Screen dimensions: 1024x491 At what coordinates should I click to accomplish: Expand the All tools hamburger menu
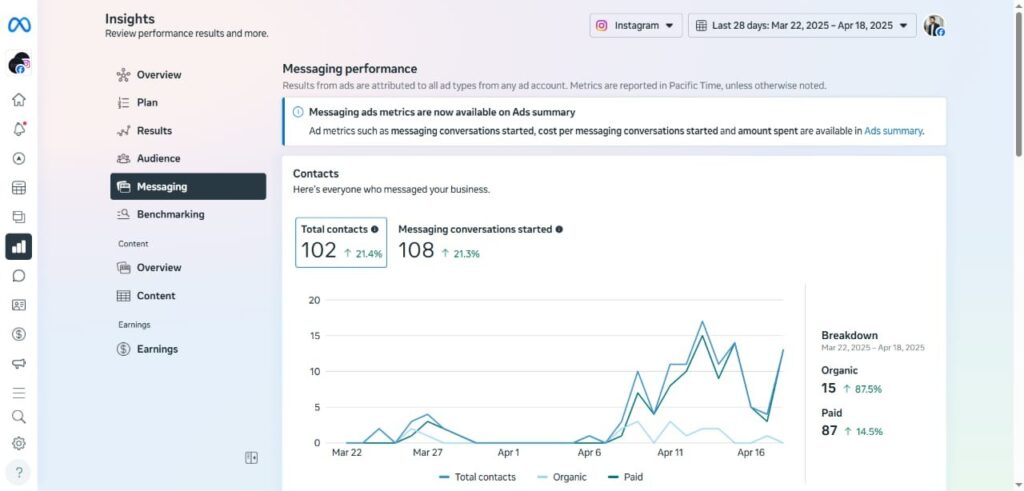click(19, 392)
